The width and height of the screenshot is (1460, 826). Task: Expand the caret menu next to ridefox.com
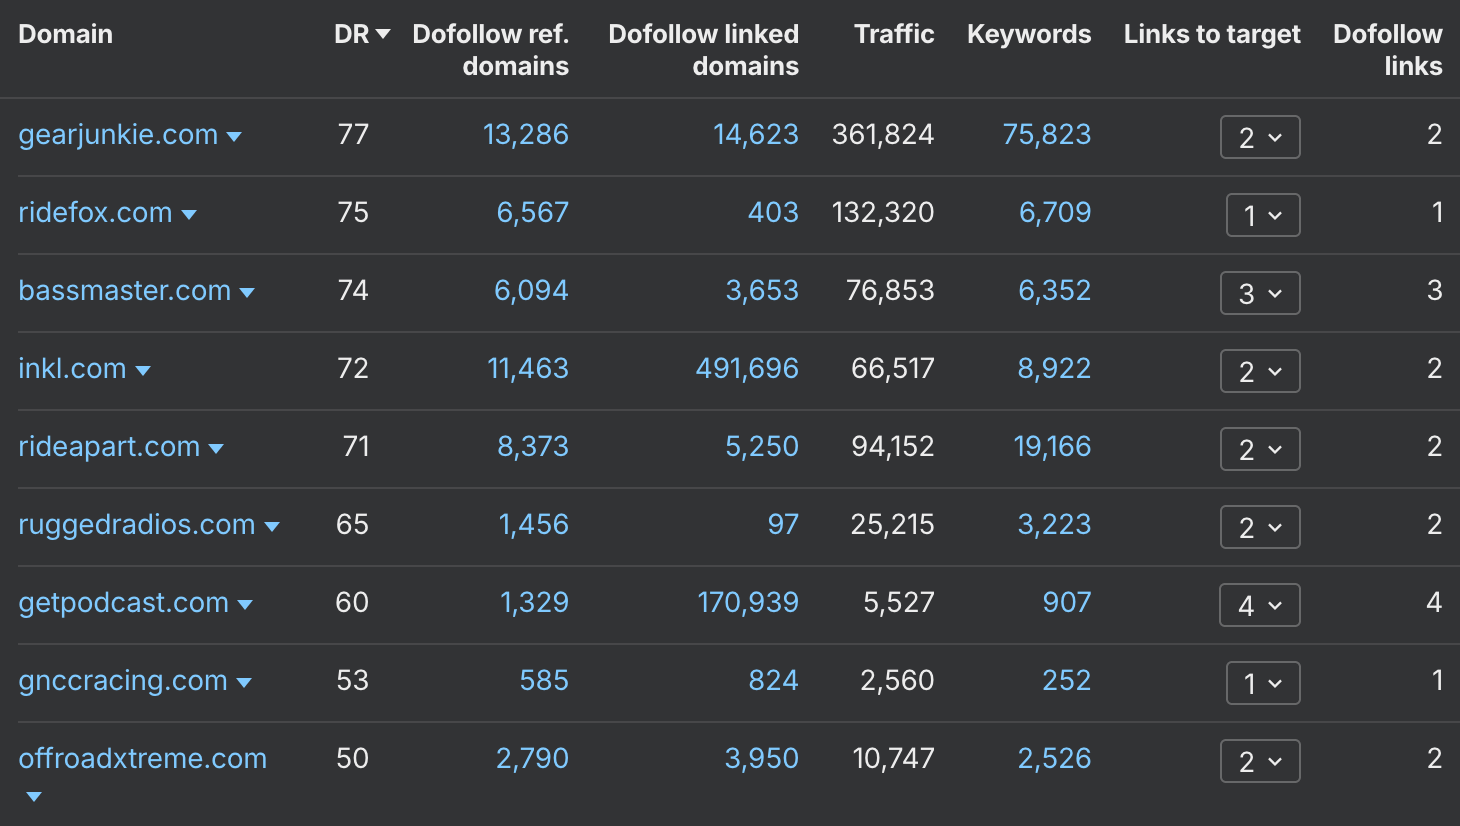(x=189, y=215)
